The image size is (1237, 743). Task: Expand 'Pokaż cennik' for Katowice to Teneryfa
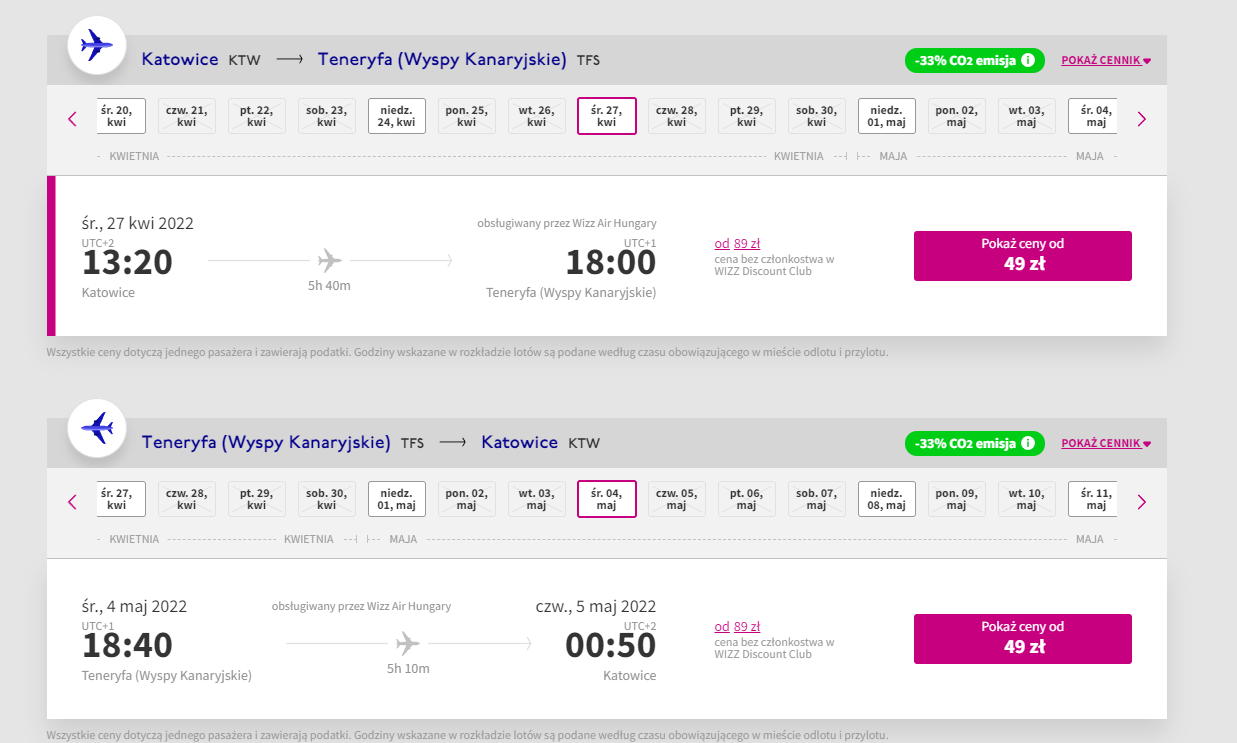[1106, 60]
